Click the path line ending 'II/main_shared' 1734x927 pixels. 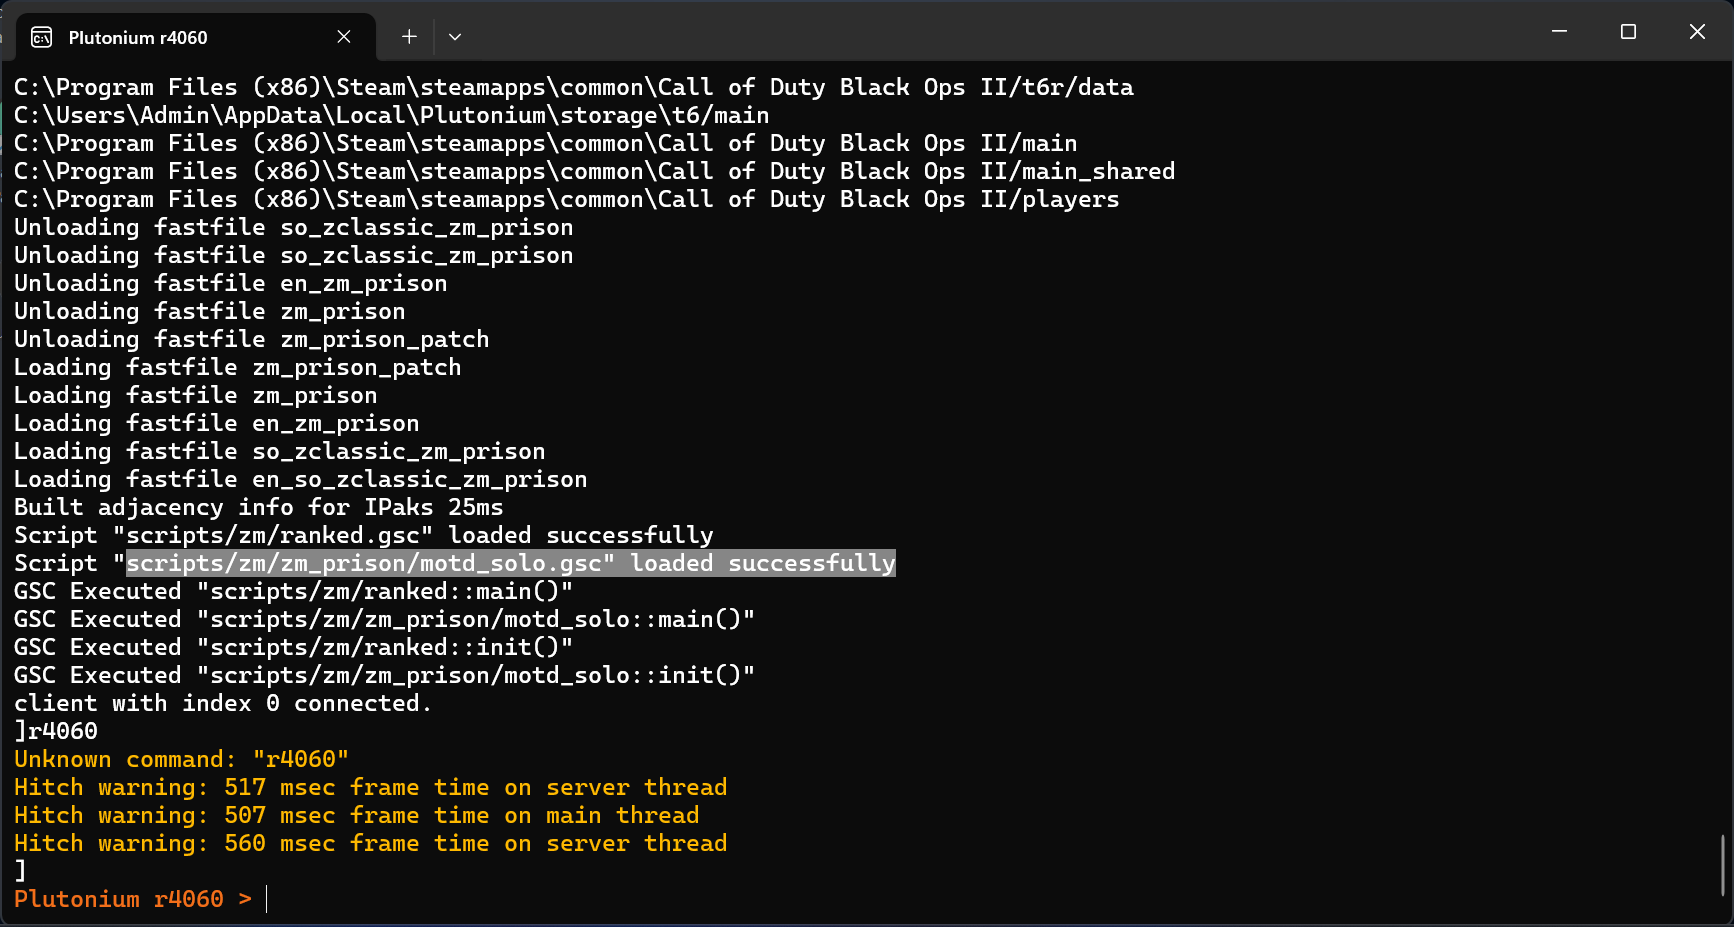pos(594,171)
